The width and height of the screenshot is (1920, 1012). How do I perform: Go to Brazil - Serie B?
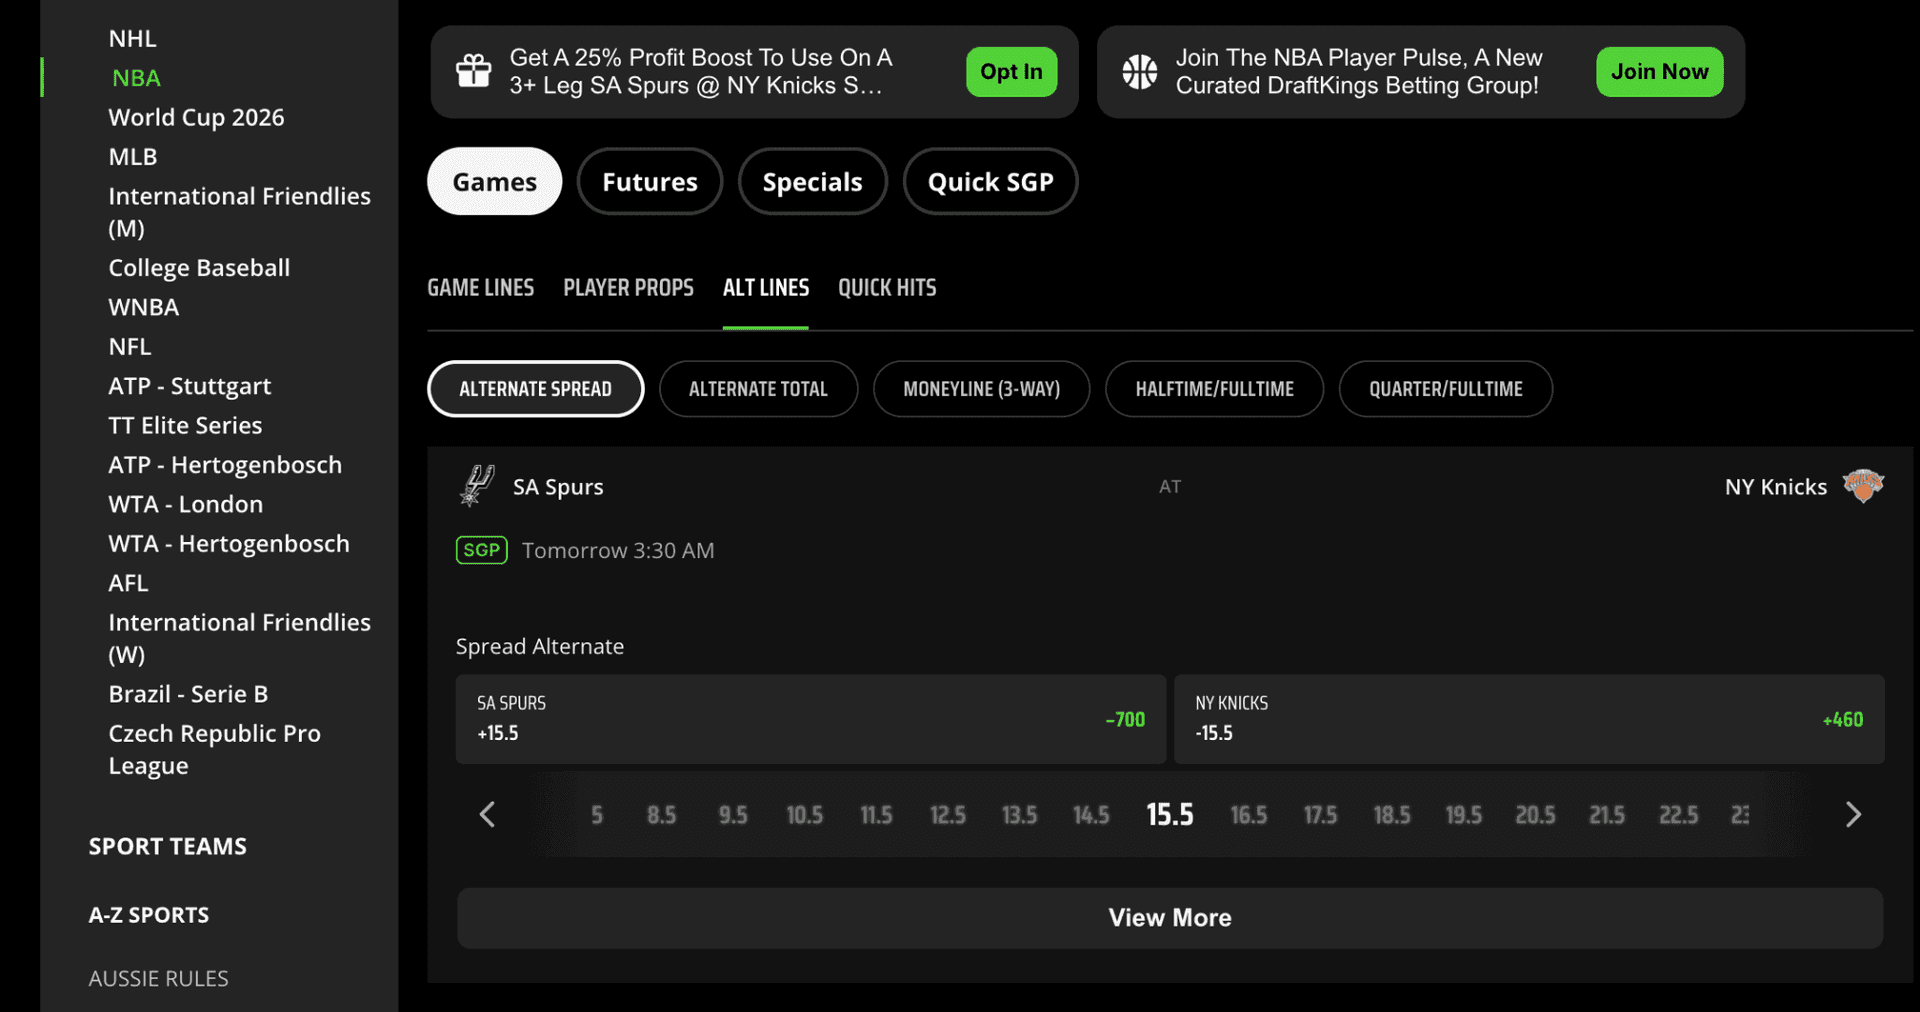(x=188, y=694)
